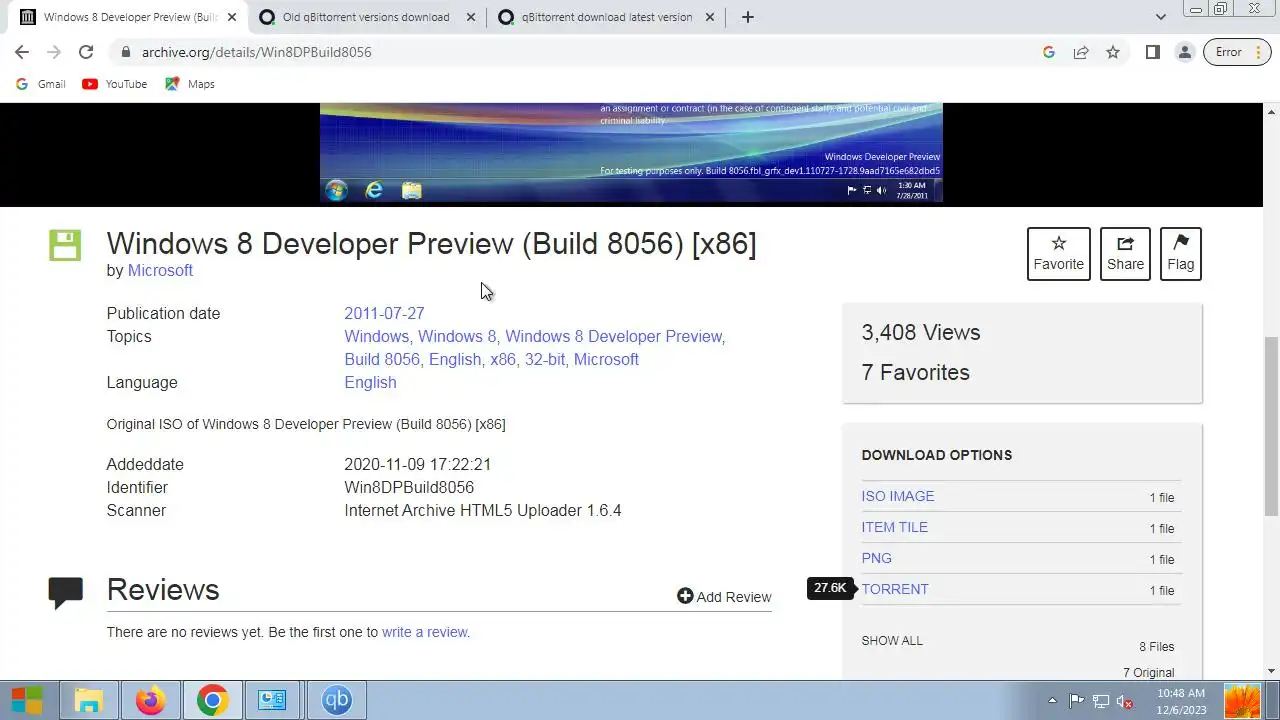Open the Build 8056 topic link
This screenshot has width=1280, height=720.
[x=382, y=359]
